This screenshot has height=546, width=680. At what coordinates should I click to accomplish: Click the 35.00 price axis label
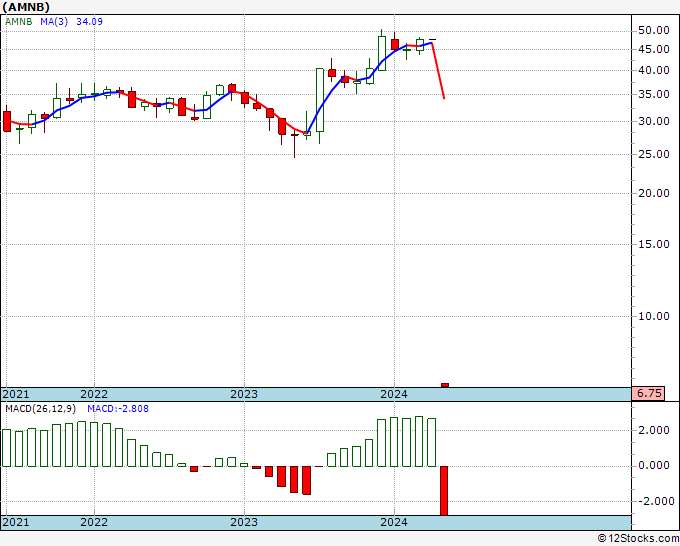[654, 94]
